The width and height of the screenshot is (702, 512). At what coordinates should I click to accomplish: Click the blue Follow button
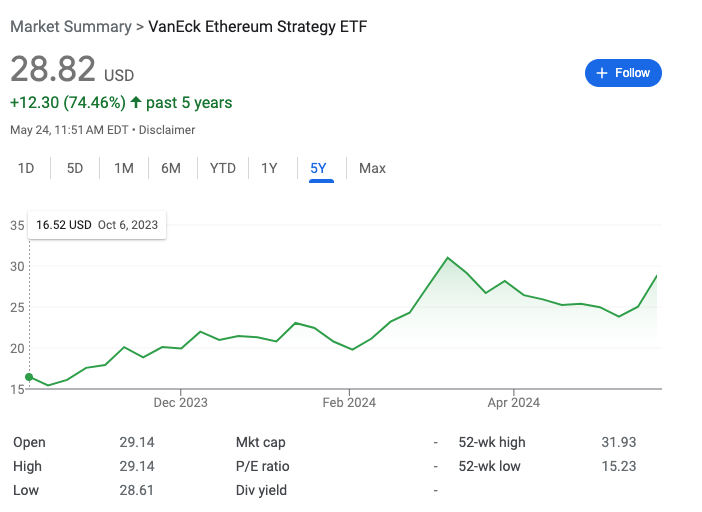(x=623, y=73)
